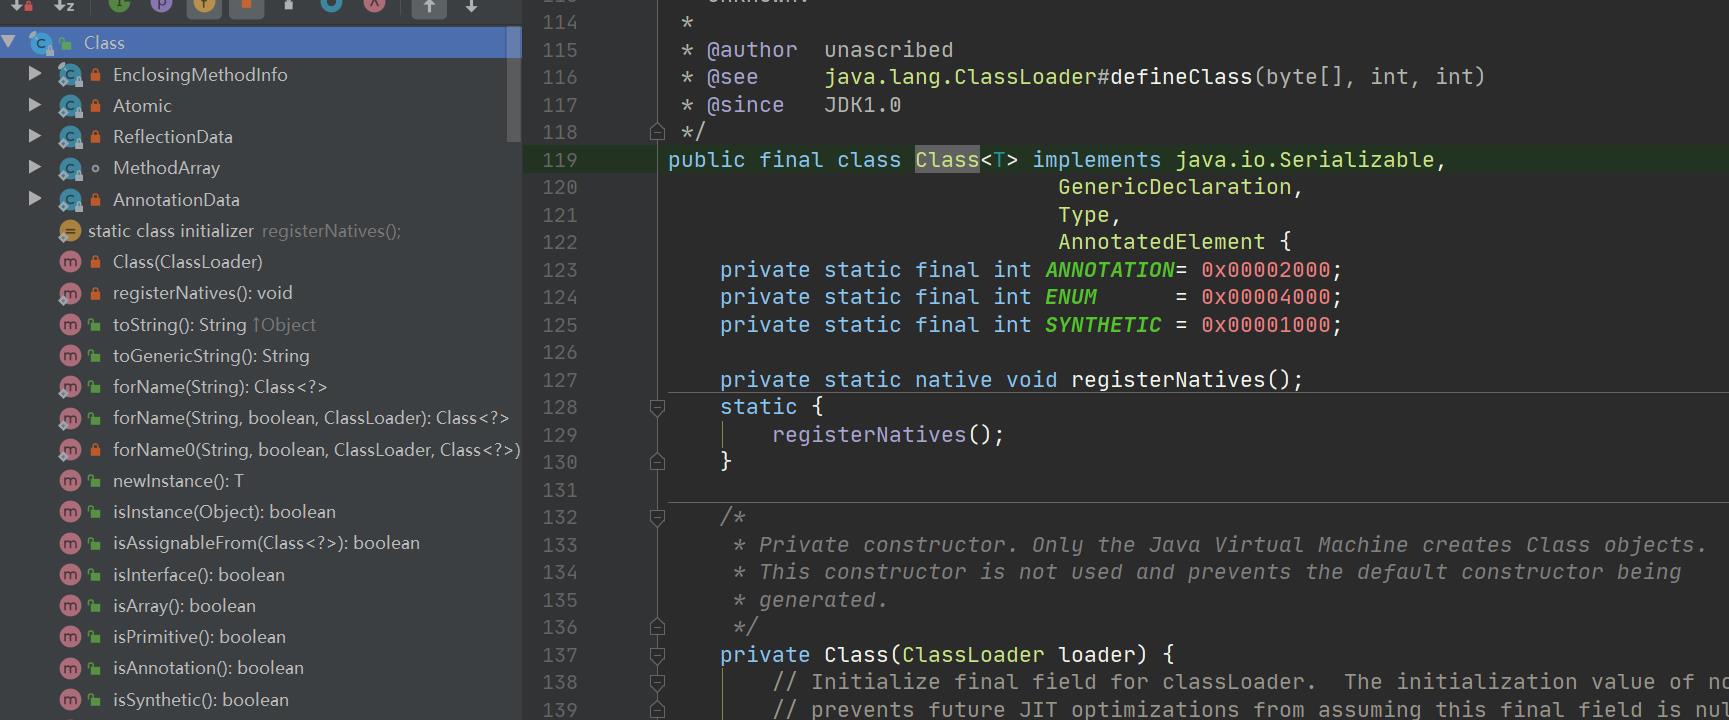
Task: Click method icon of Class(ClassLoader)
Action: tap(70, 262)
